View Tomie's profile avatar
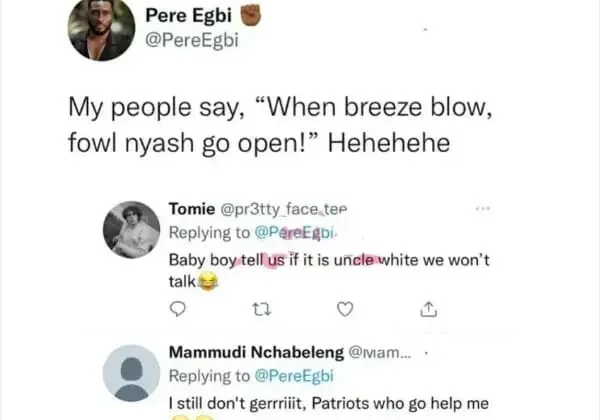The width and height of the screenshot is (600, 420). (x=132, y=229)
